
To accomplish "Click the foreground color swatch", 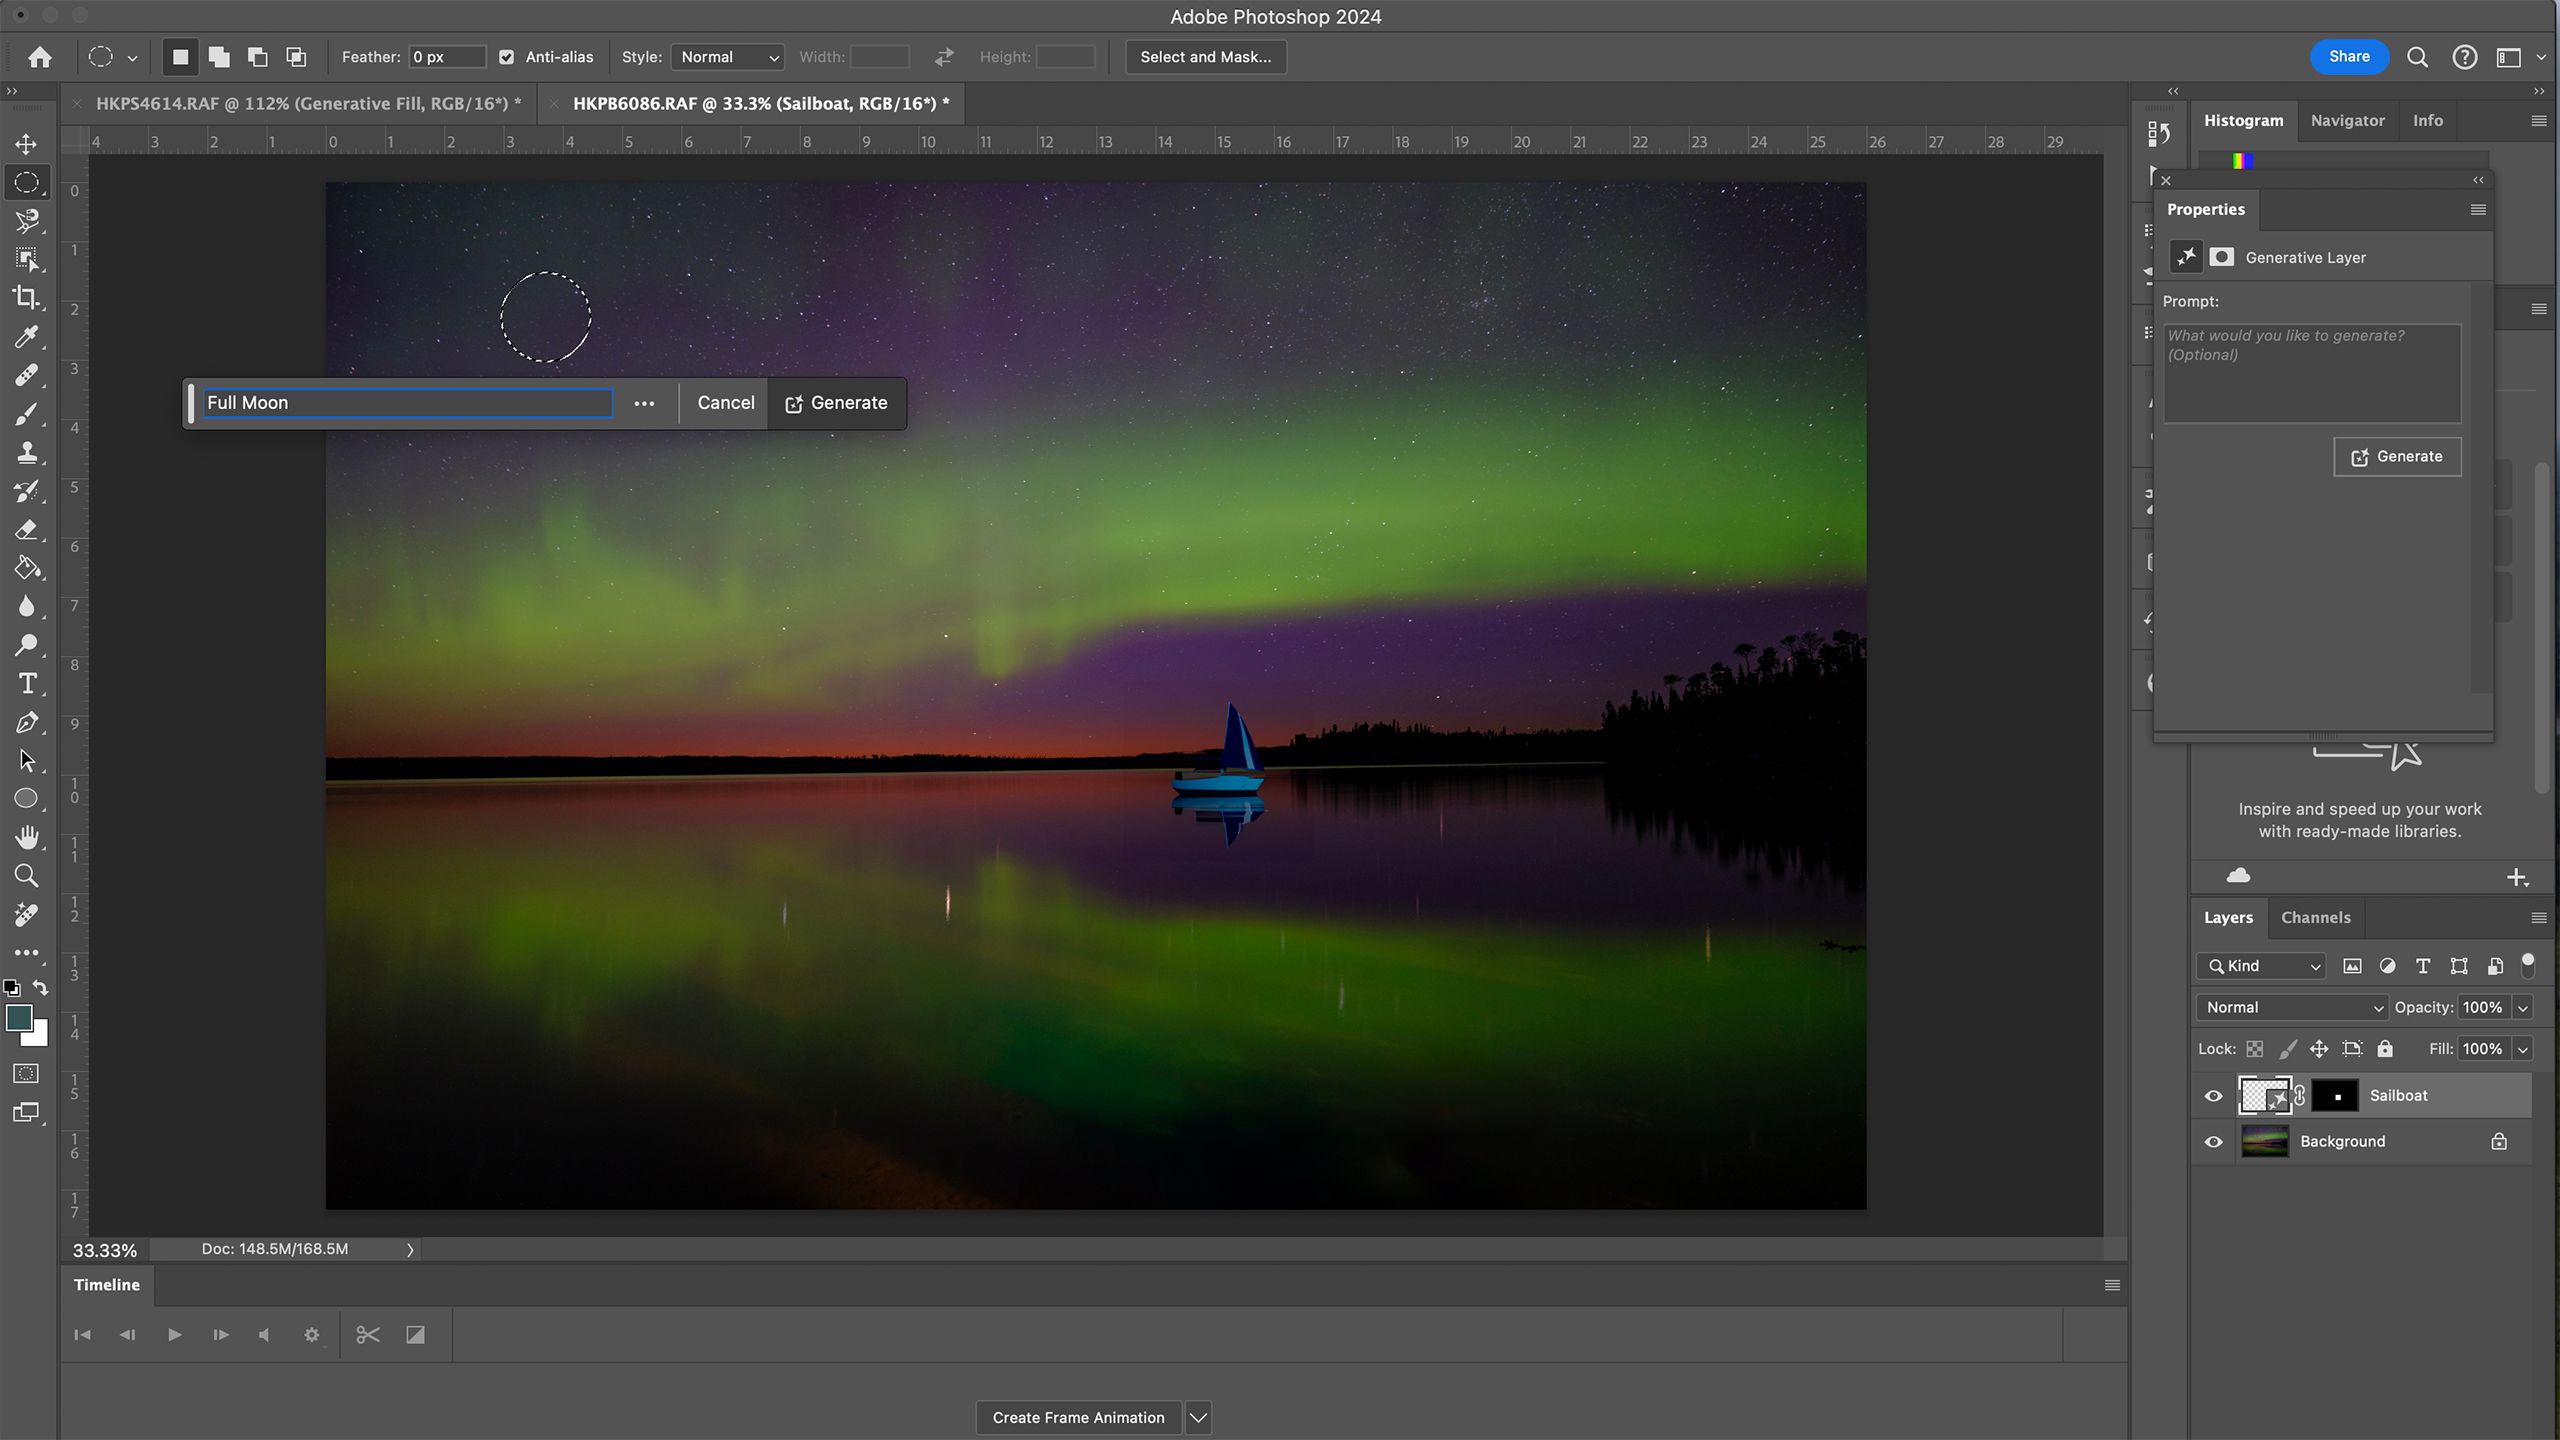I will [17, 1016].
